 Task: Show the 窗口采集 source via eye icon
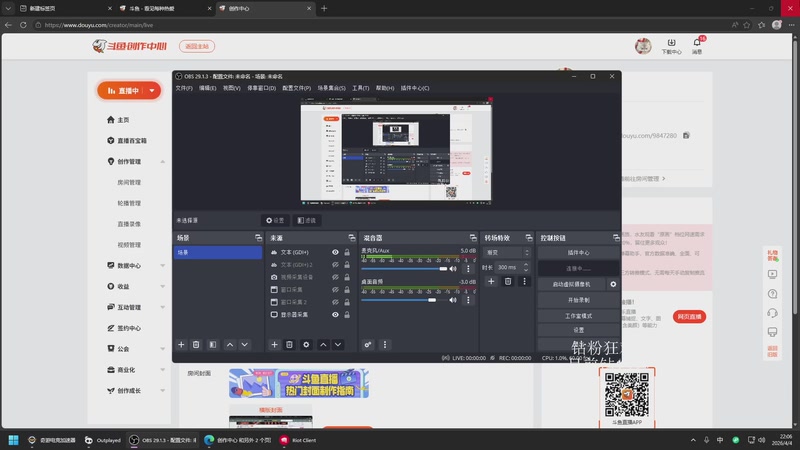(x=335, y=290)
